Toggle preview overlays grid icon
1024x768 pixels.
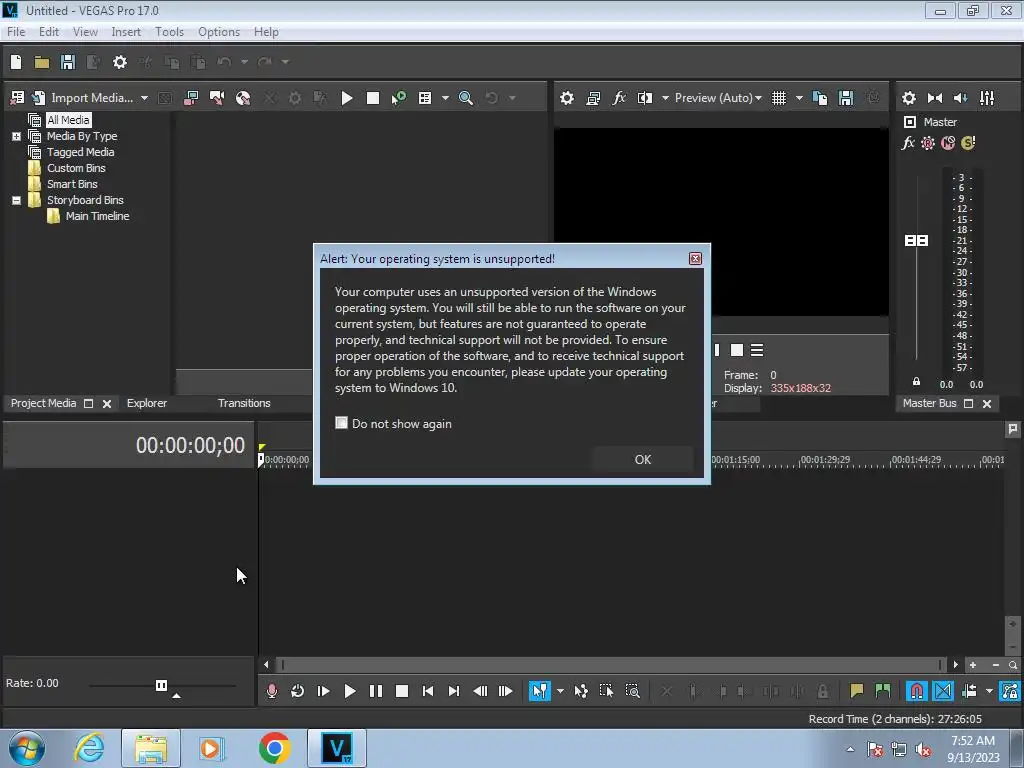click(x=778, y=98)
